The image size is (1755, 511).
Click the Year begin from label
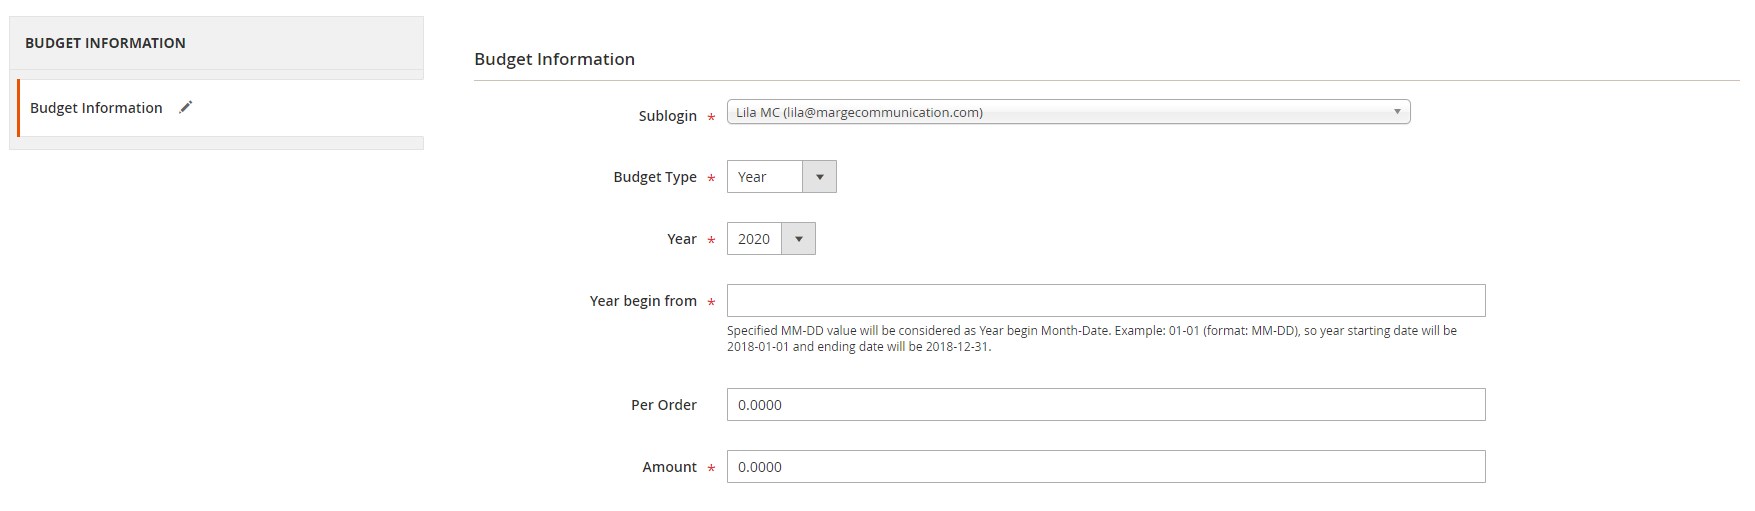pyautogui.click(x=643, y=301)
